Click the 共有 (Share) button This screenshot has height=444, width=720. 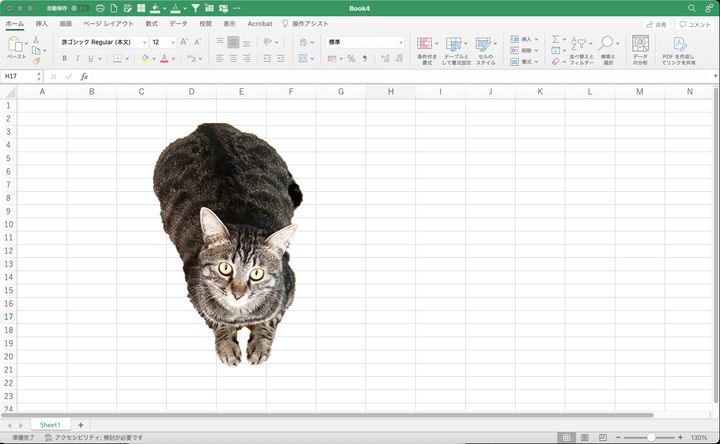[656, 24]
